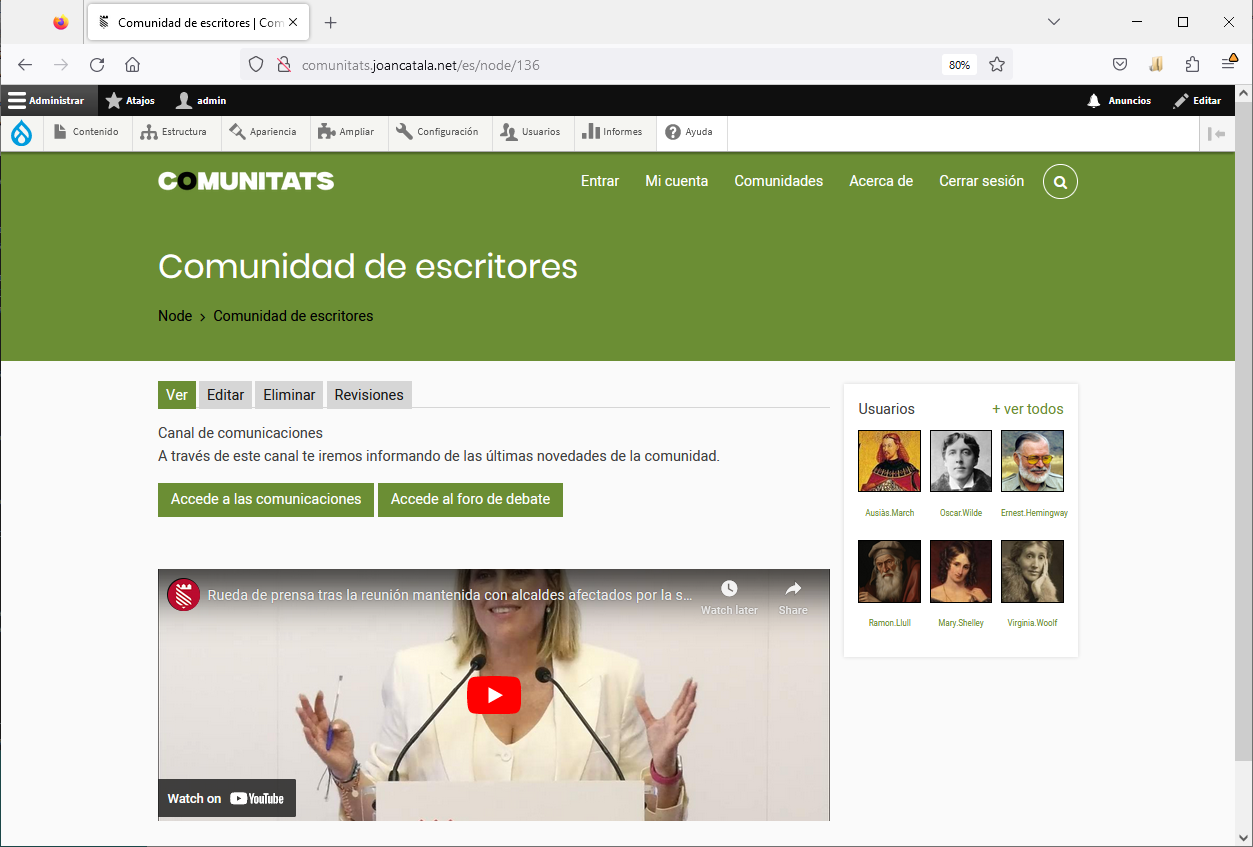
Task: Open Usuarios admin menu
Action: [531, 132]
